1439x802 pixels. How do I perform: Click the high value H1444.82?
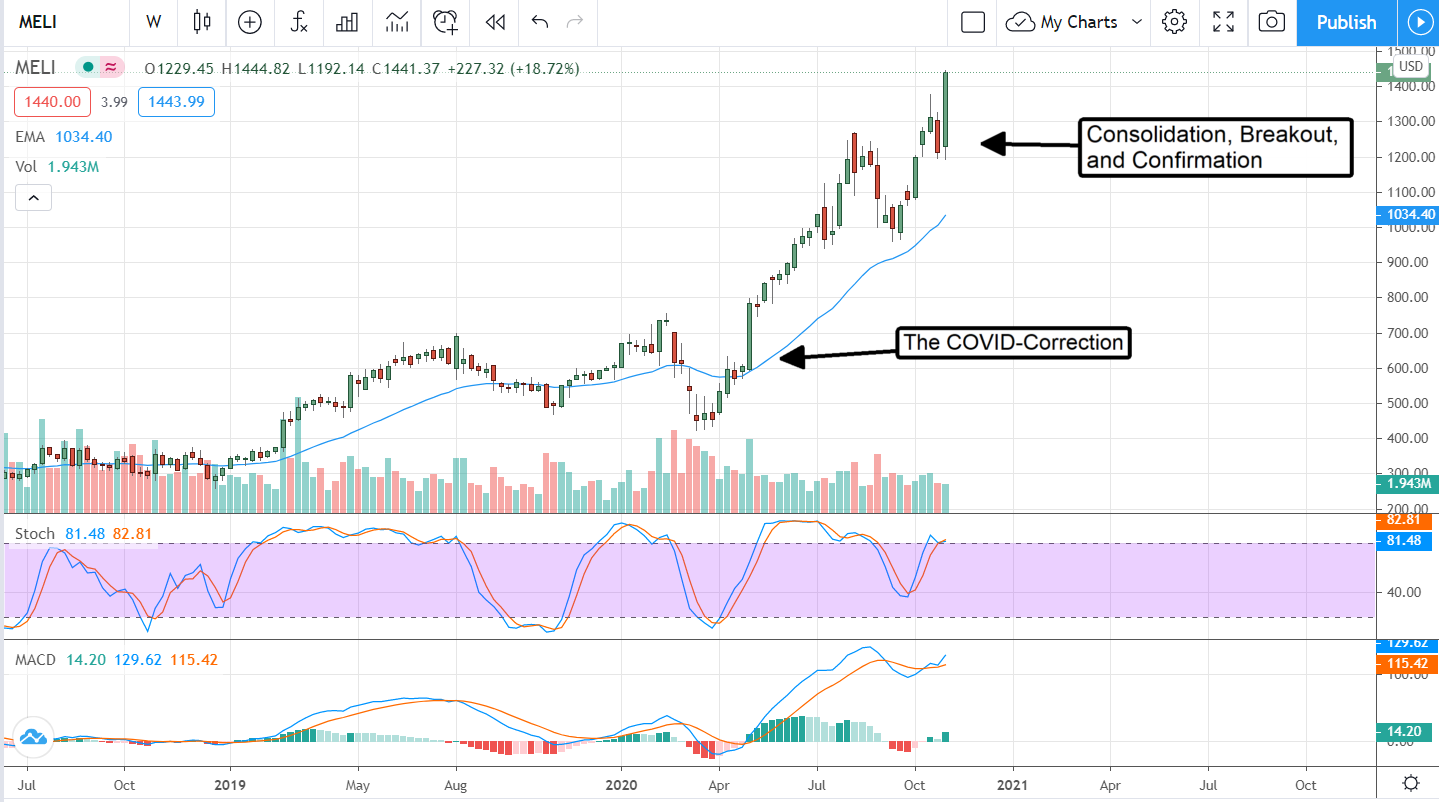point(256,69)
